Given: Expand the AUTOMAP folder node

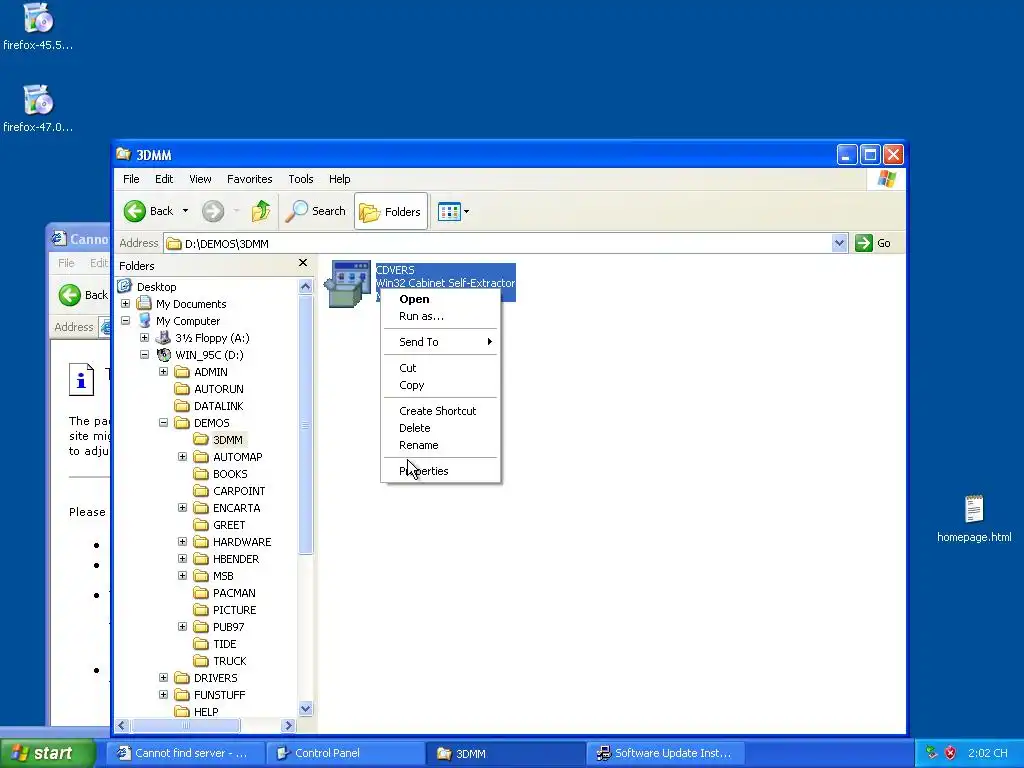Looking at the screenshot, I should [x=182, y=456].
